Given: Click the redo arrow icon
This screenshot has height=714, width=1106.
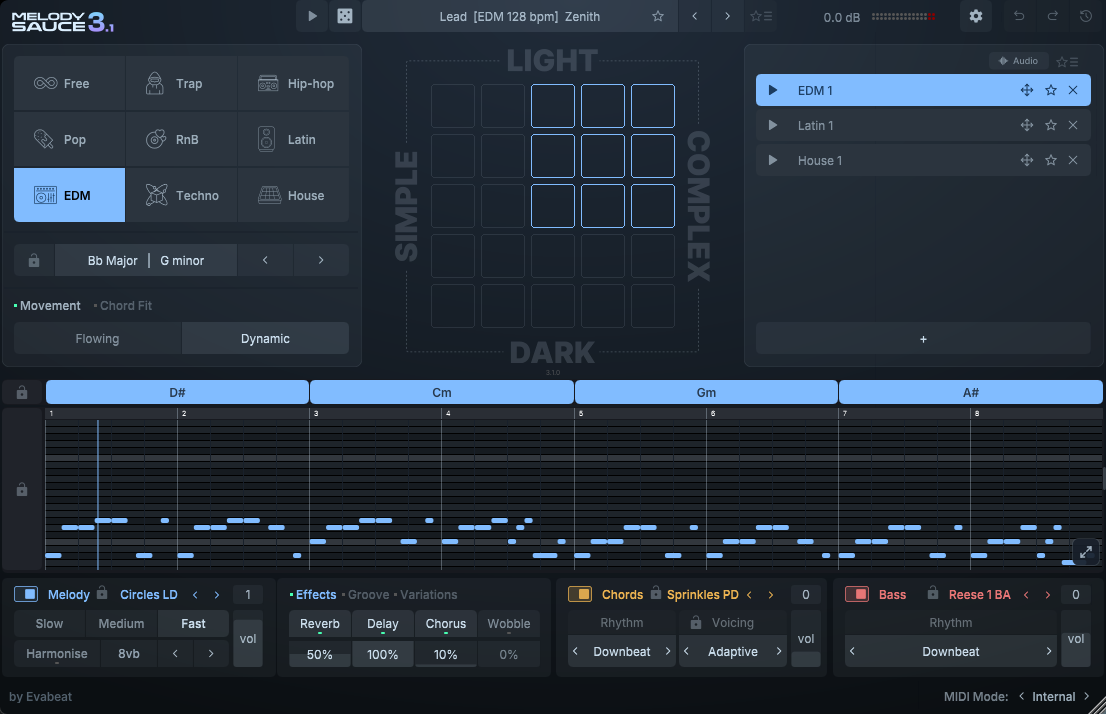Looking at the screenshot, I should tap(1052, 16).
